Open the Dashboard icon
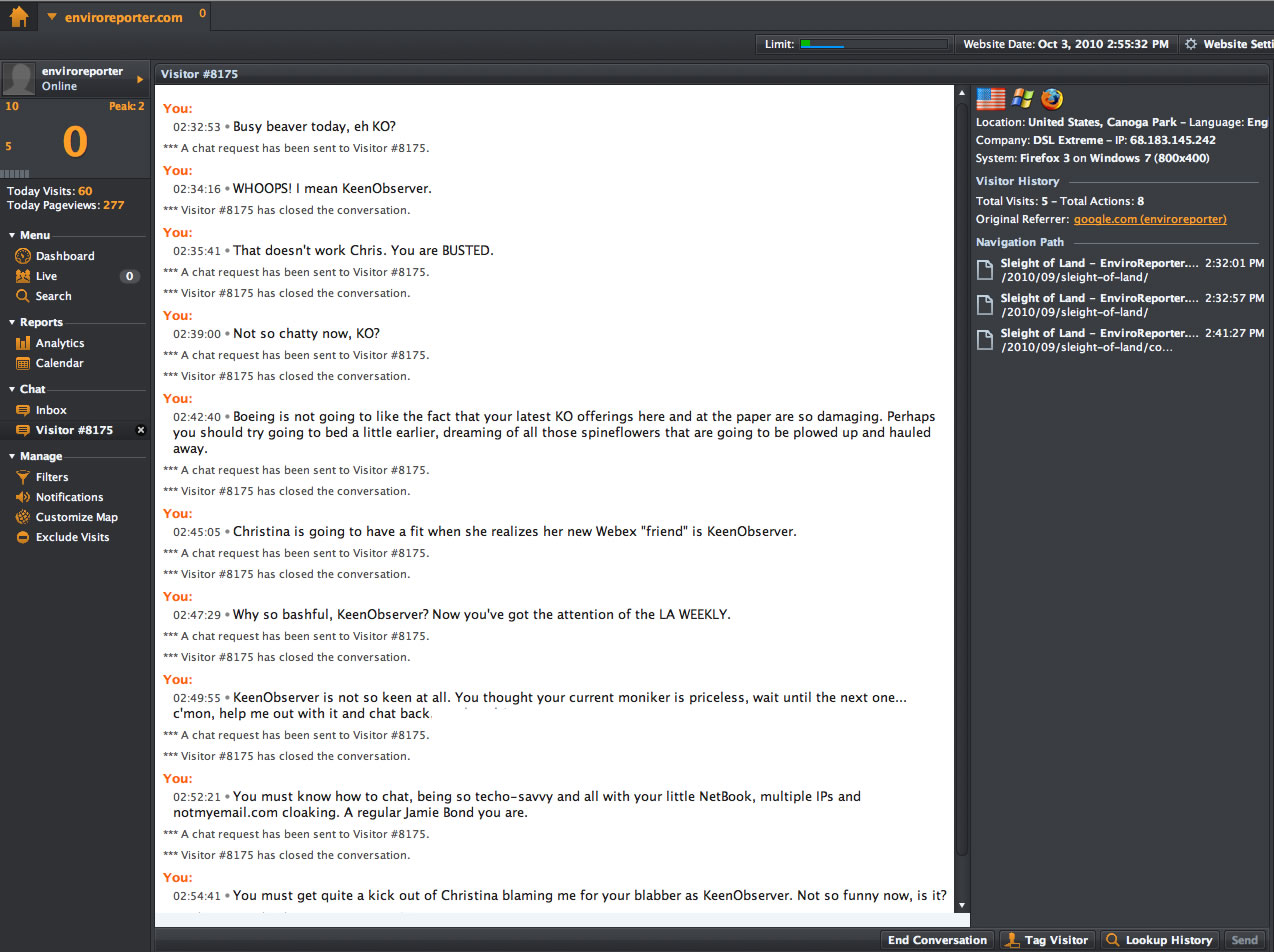The height and width of the screenshot is (952, 1274). pos(23,256)
